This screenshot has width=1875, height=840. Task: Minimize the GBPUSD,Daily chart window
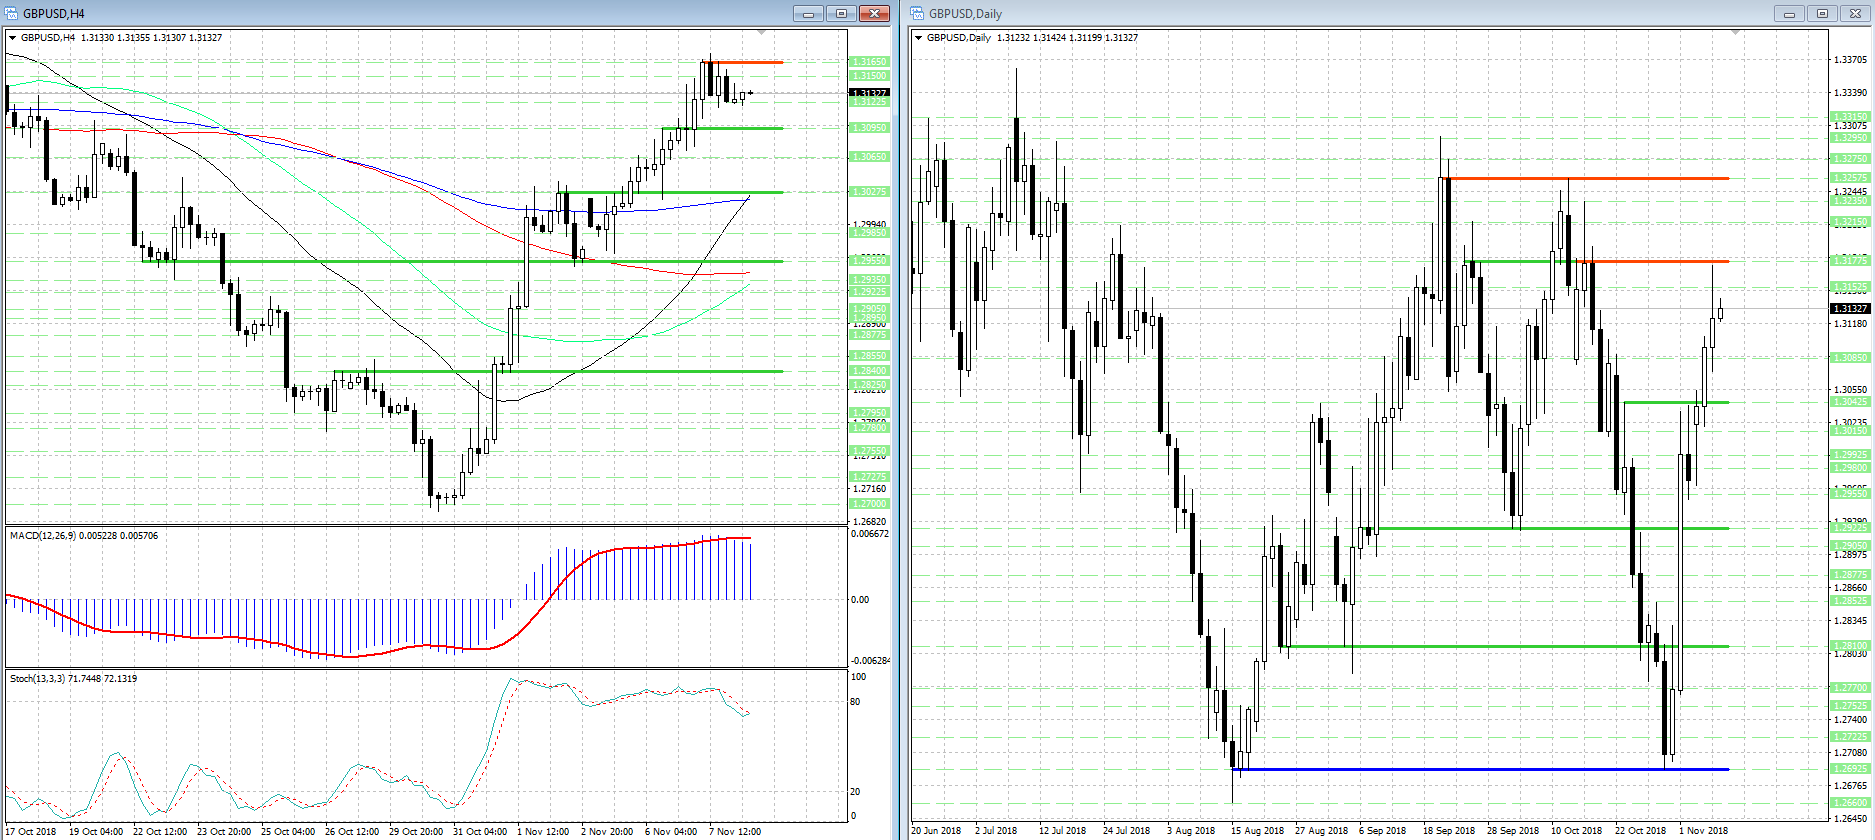pyautogui.click(x=1789, y=13)
